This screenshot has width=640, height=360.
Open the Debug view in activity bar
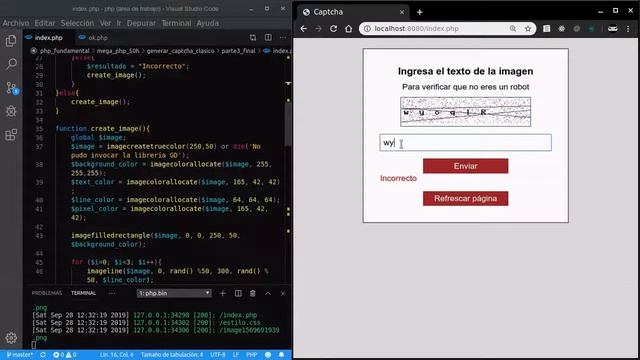(x=11, y=111)
